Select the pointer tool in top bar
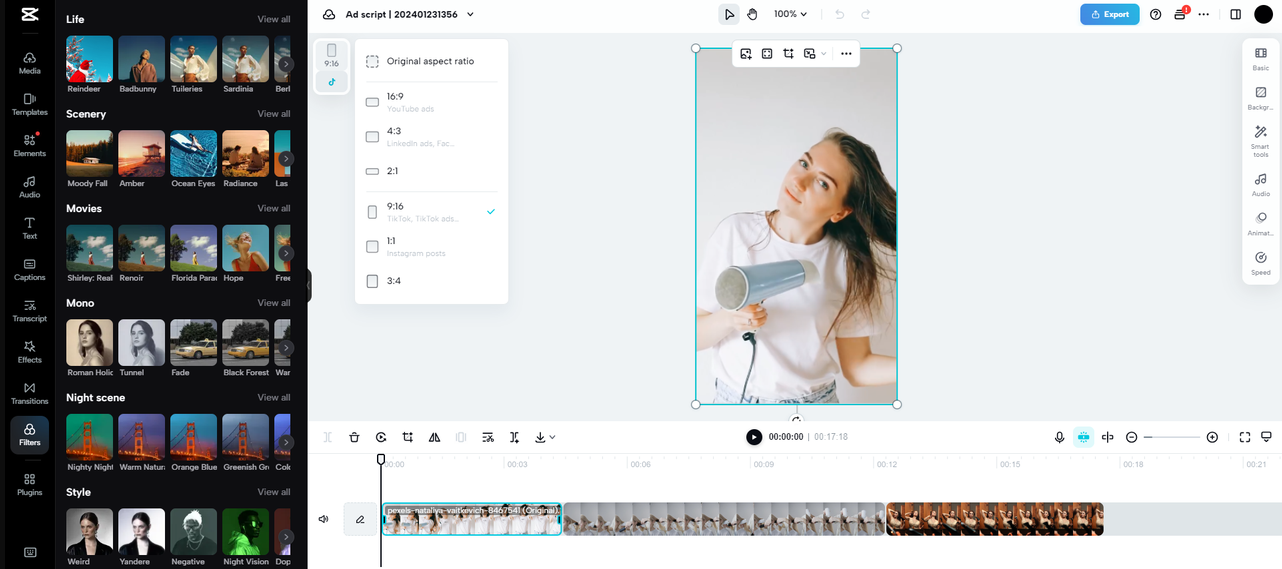Image resolution: width=1282 pixels, height=569 pixels. (729, 14)
